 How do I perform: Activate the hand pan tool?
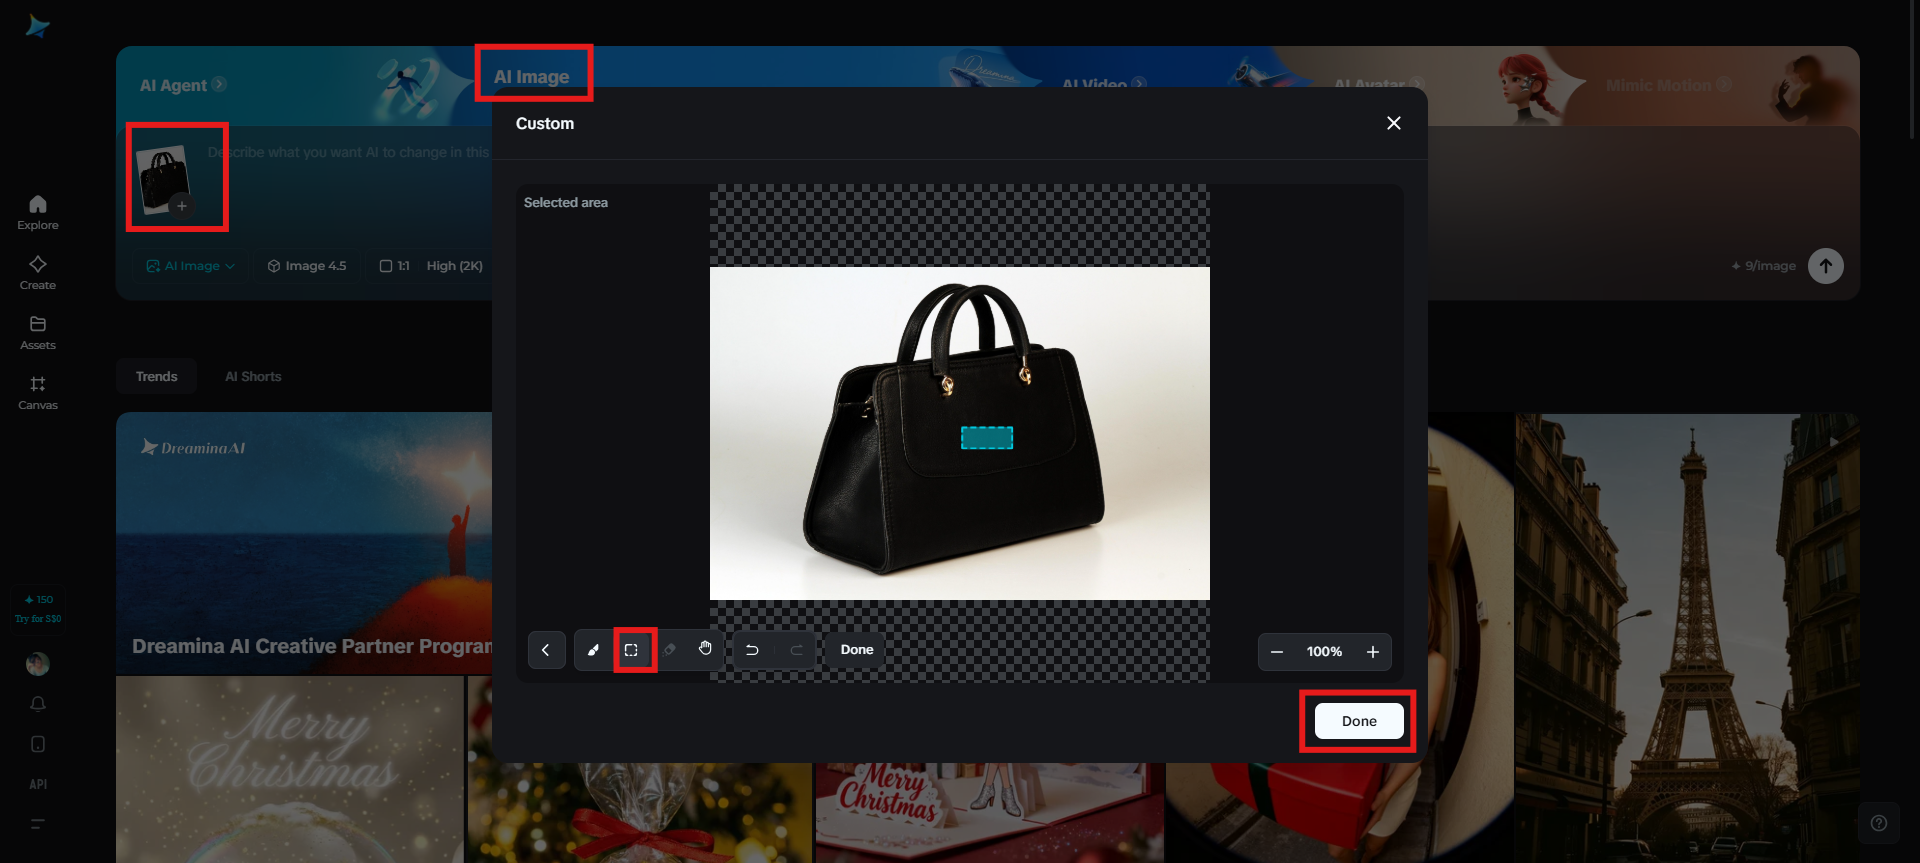click(x=705, y=650)
